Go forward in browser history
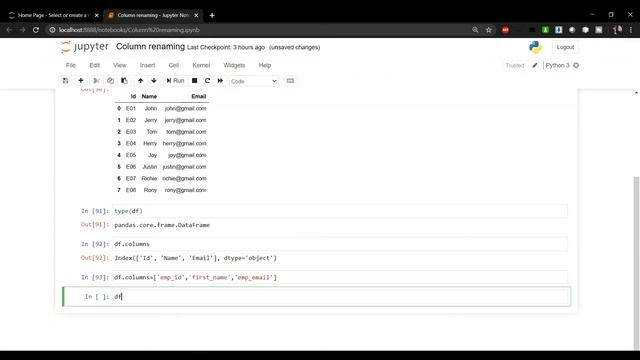The width and height of the screenshot is (640, 360). 22,30
